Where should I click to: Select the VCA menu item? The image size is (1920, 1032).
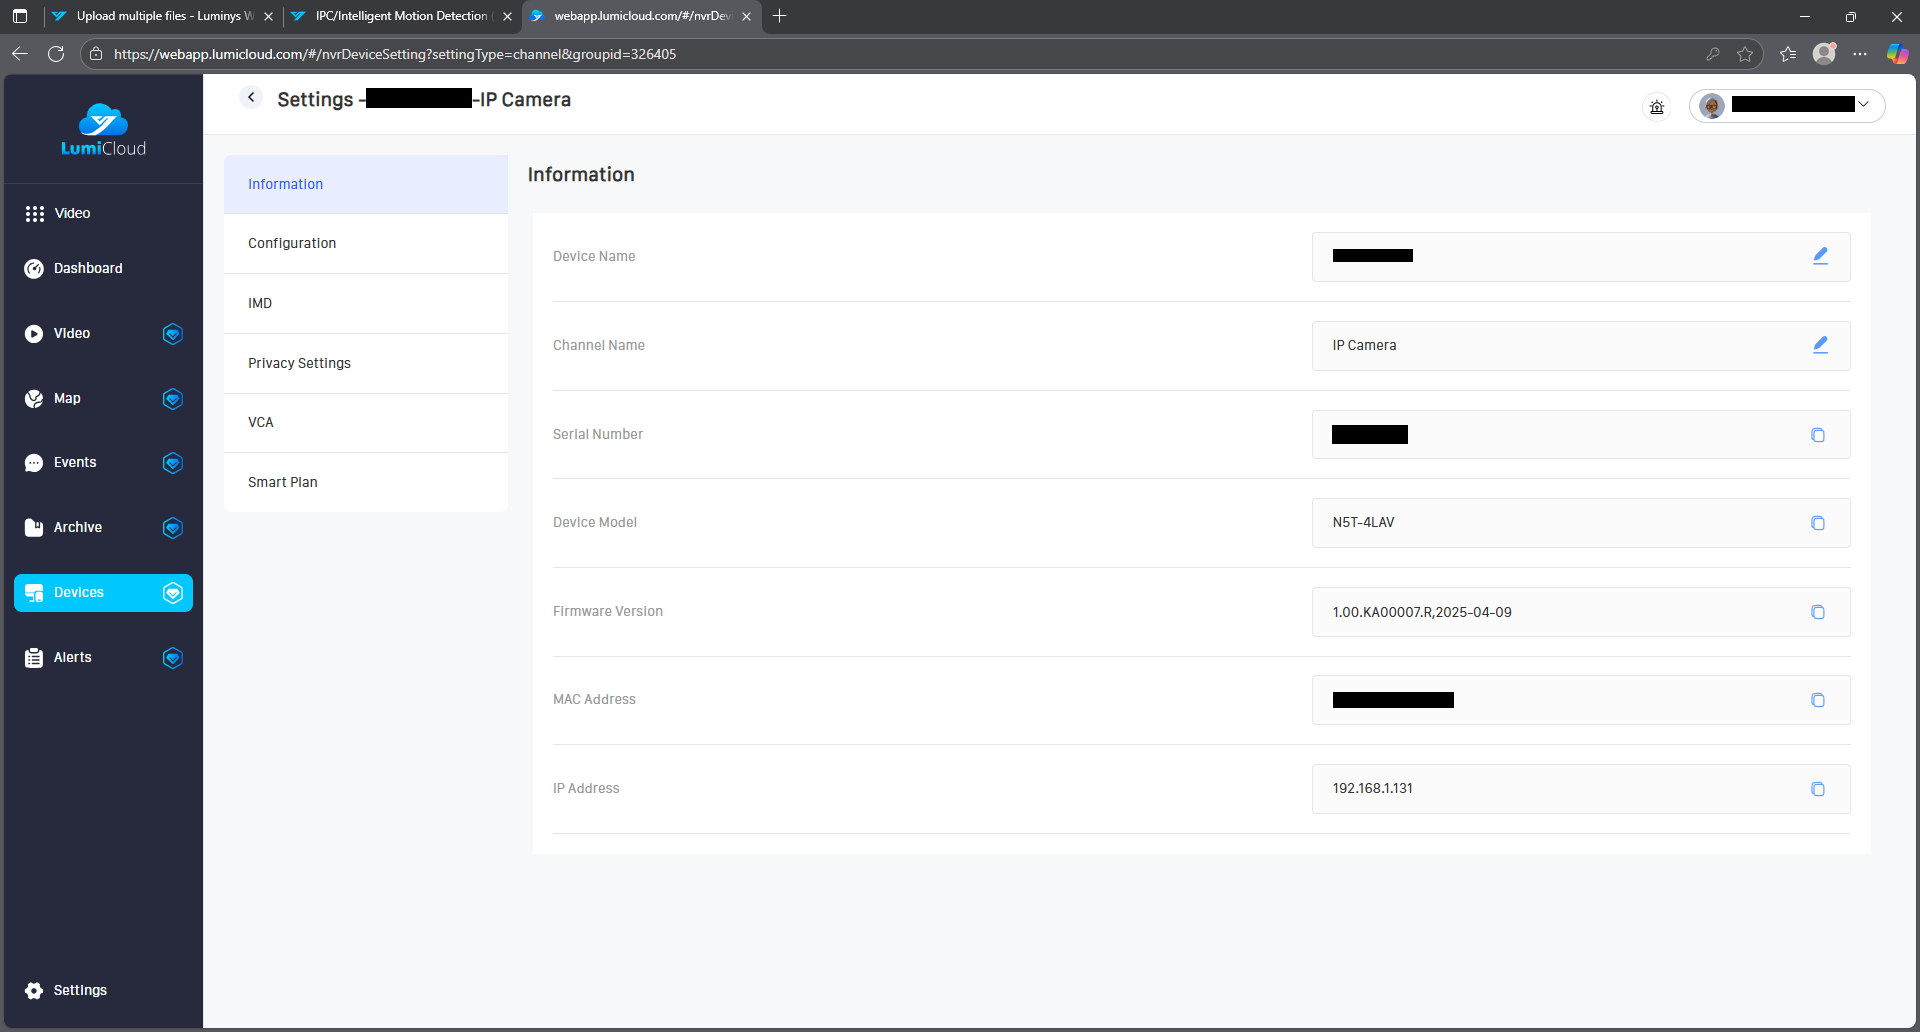tap(261, 422)
